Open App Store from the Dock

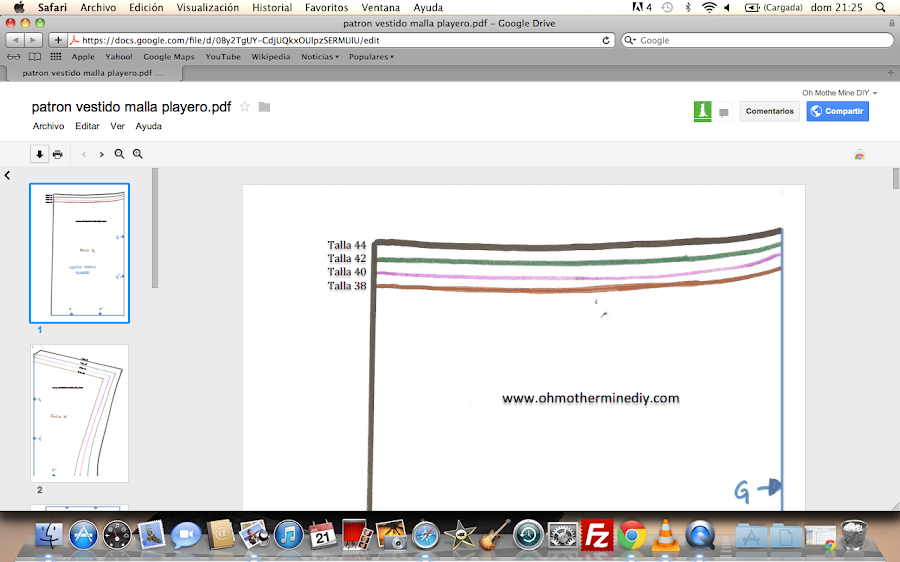(x=83, y=534)
